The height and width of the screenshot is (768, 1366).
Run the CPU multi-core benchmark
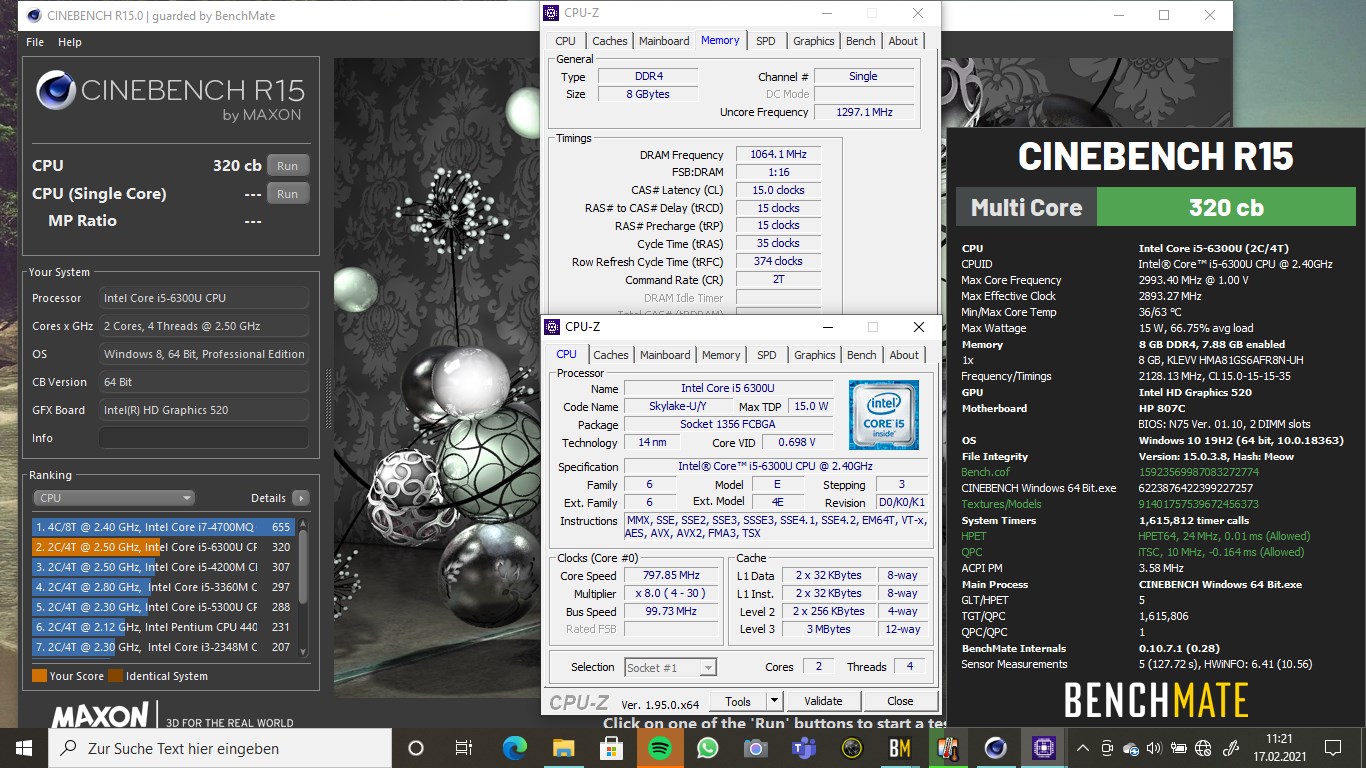tap(288, 166)
